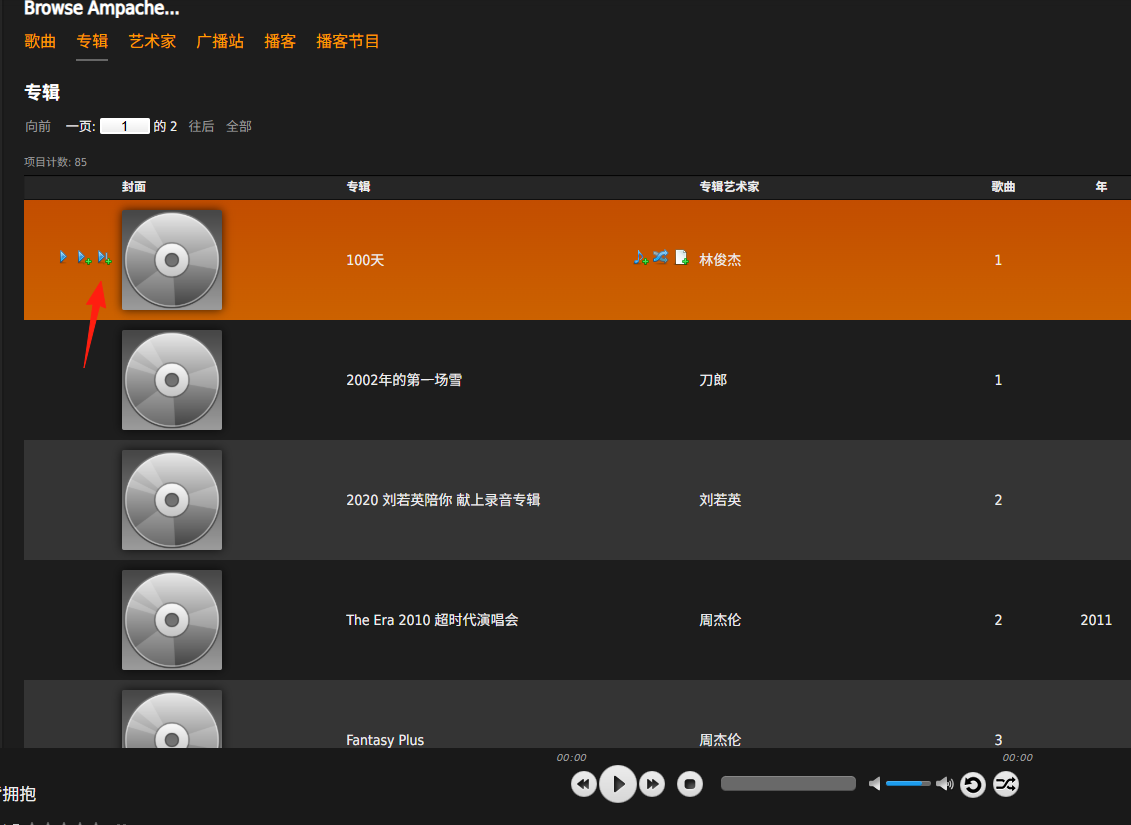The height and width of the screenshot is (825, 1131).
Task: Play the 100天 album next
Action: tap(84, 257)
